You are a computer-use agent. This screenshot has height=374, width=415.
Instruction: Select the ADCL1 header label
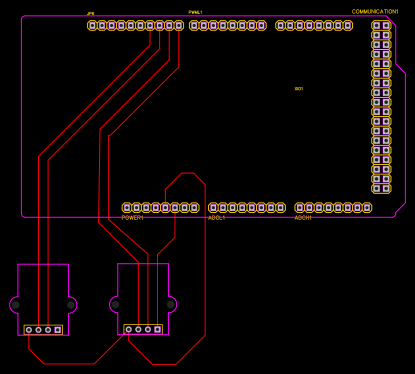pos(216,218)
